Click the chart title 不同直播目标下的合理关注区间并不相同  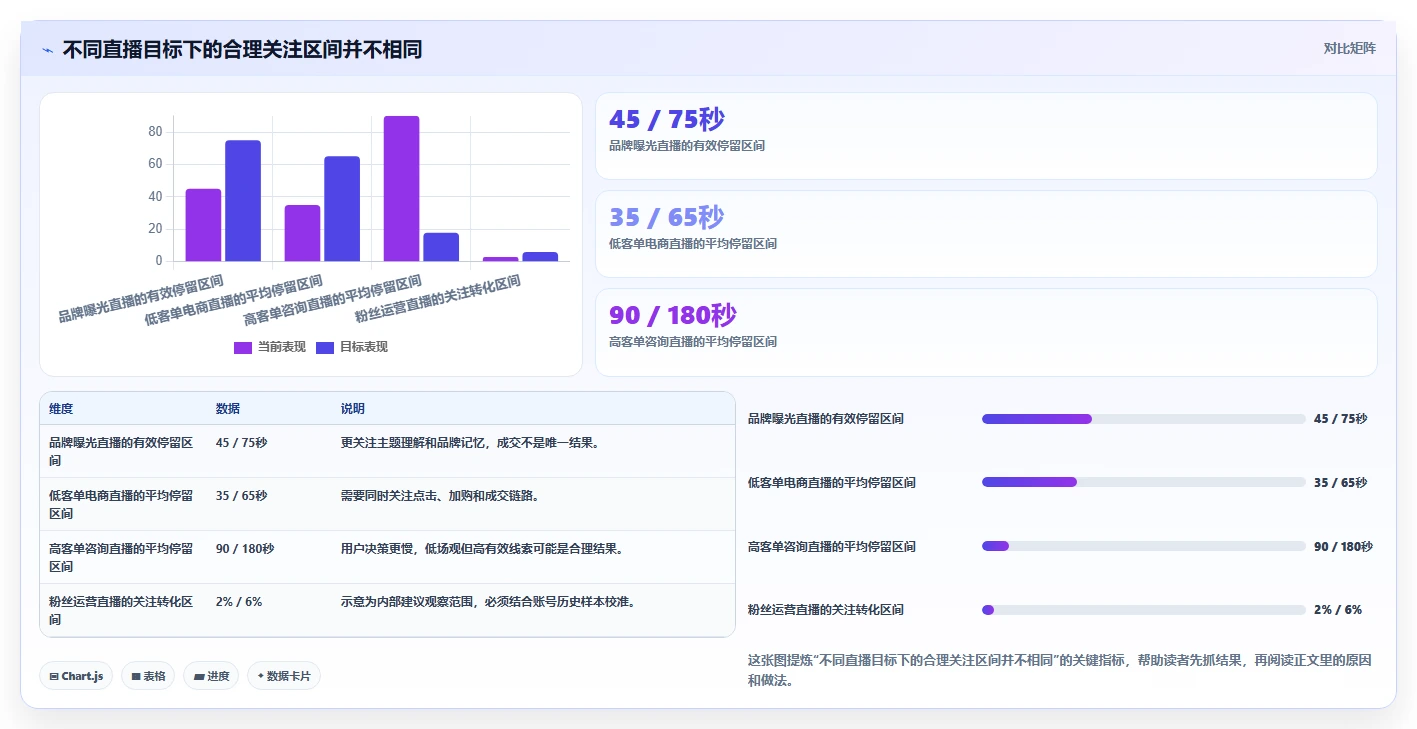242,49
